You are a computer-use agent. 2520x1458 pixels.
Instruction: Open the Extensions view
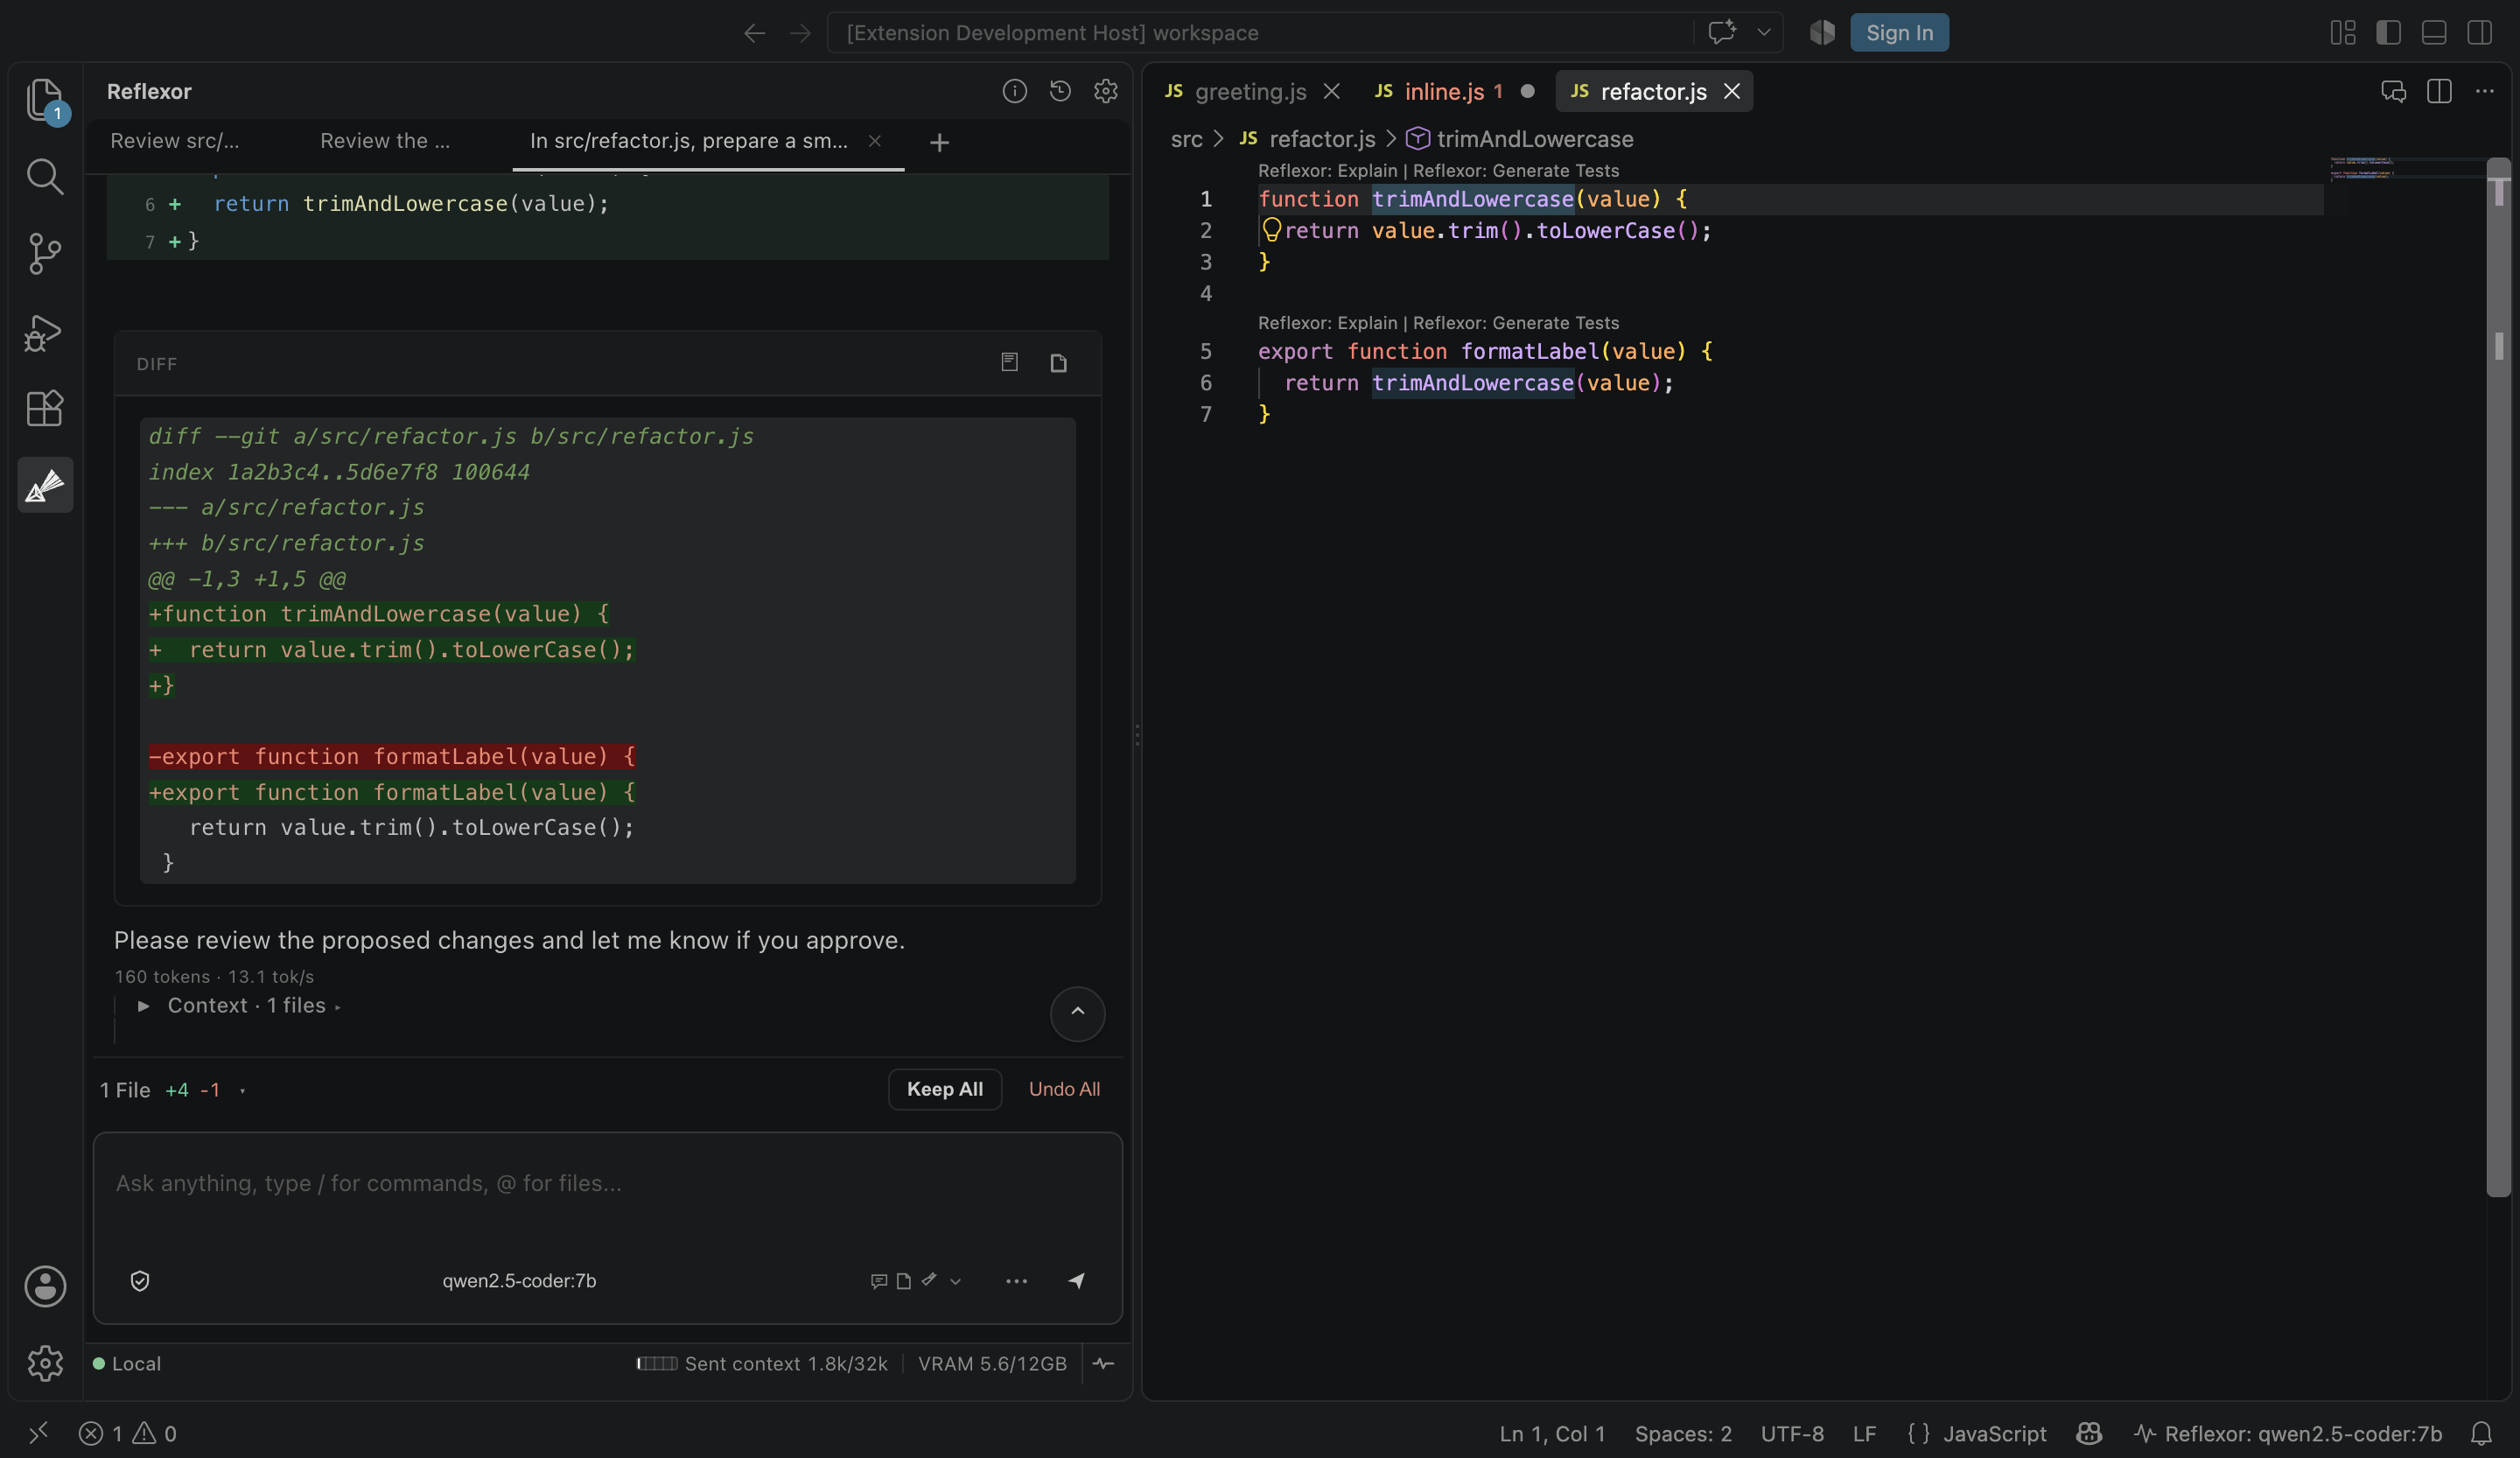click(x=45, y=408)
